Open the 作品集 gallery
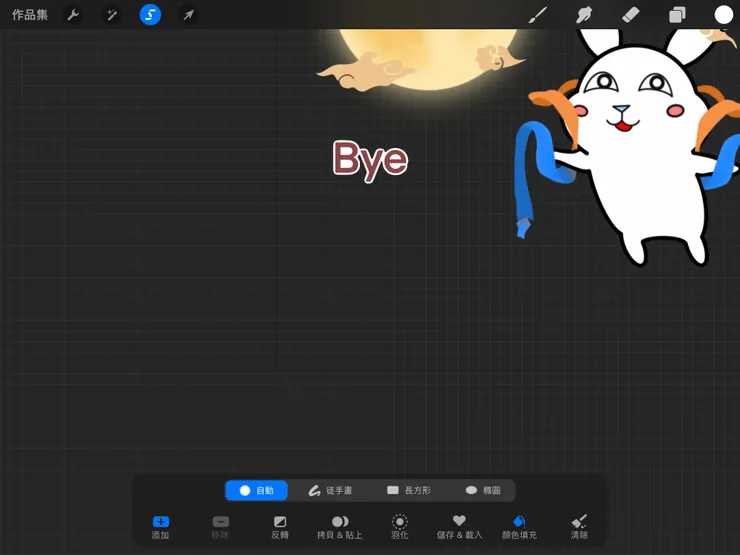This screenshot has height=555, width=740. 30,15
